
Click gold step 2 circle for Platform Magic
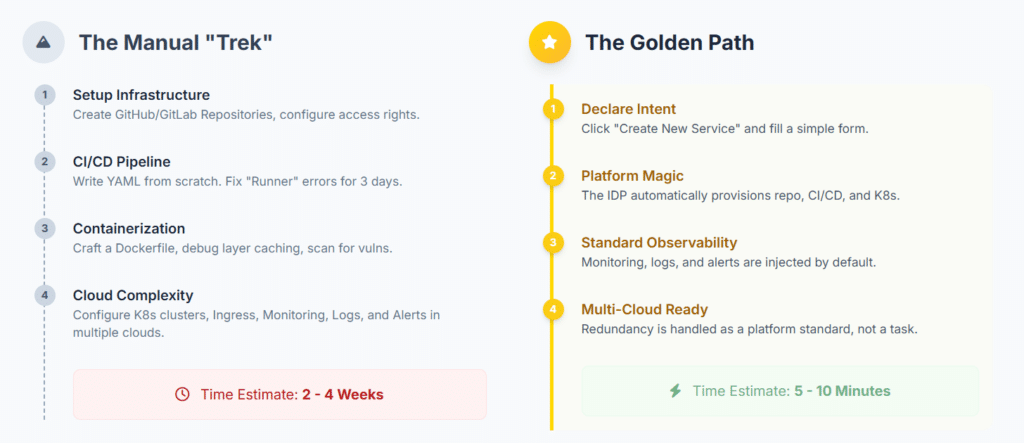click(x=552, y=176)
